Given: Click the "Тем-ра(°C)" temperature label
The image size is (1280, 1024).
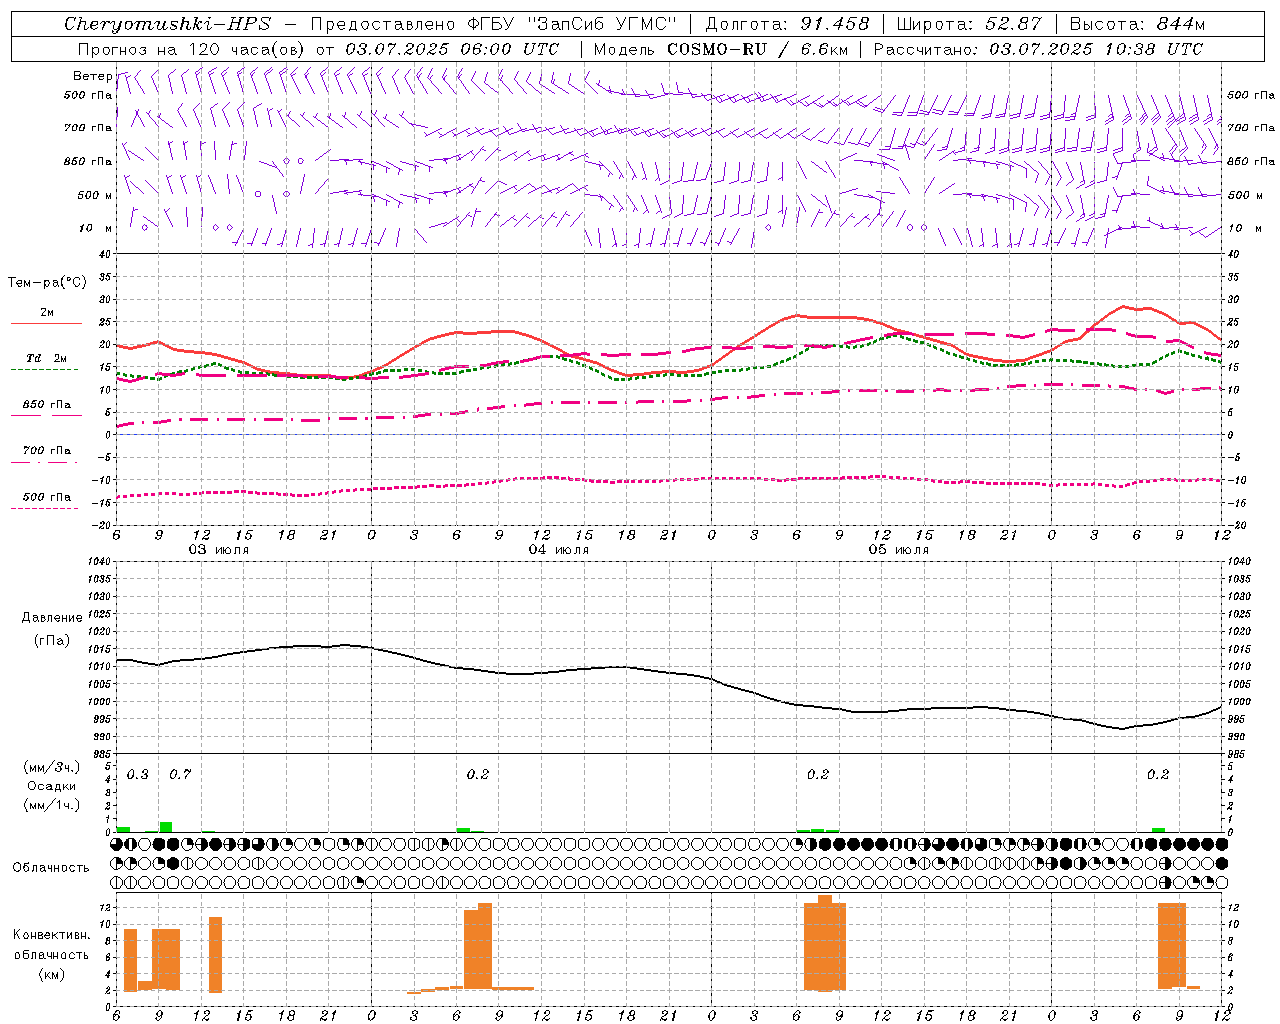Looking at the screenshot, I should click(x=46, y=283).
